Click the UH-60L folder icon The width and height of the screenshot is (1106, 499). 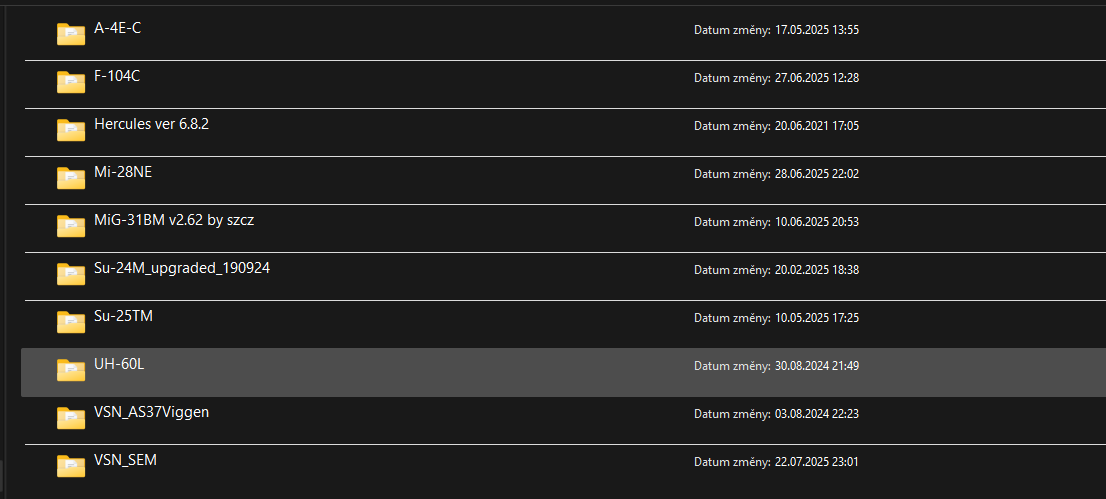[71, 370]
